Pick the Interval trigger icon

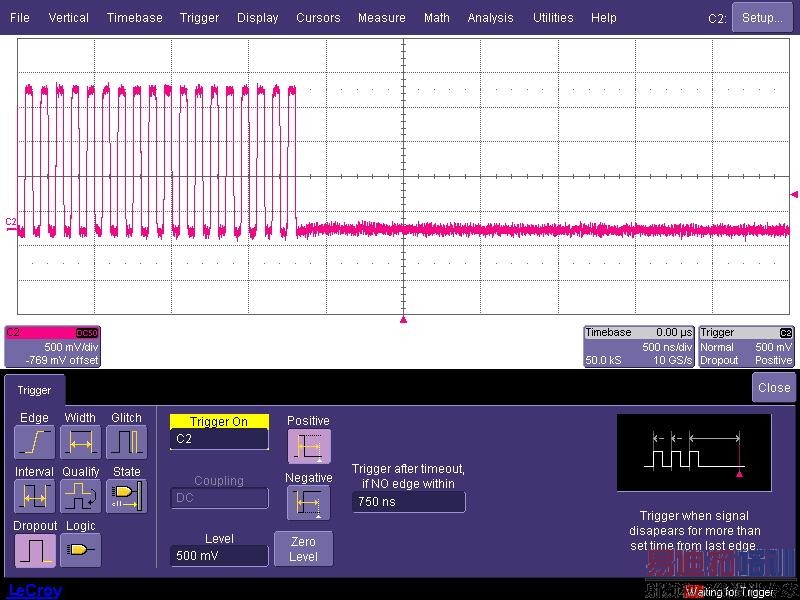coord(34,496)
